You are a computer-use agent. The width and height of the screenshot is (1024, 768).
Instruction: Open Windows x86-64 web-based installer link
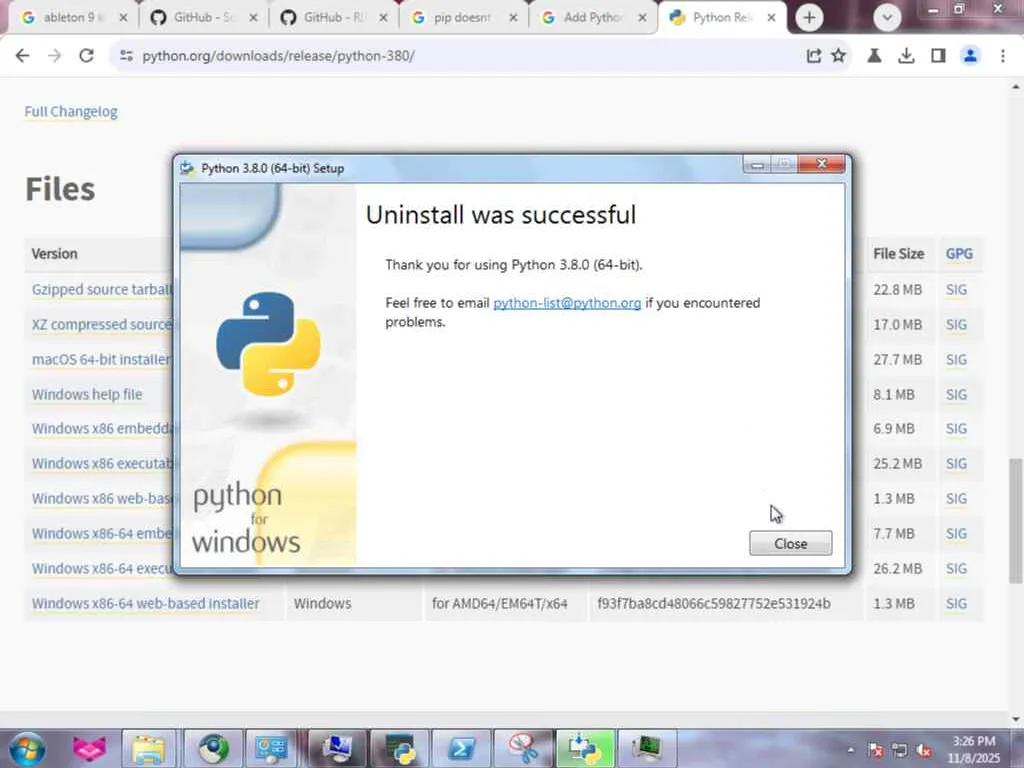146,603
